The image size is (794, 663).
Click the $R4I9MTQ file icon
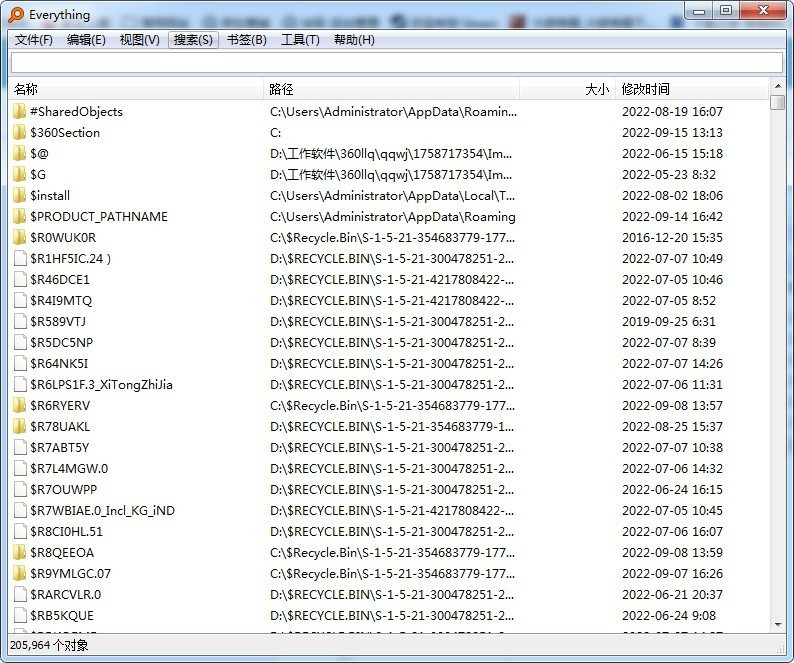pos(20,301)
